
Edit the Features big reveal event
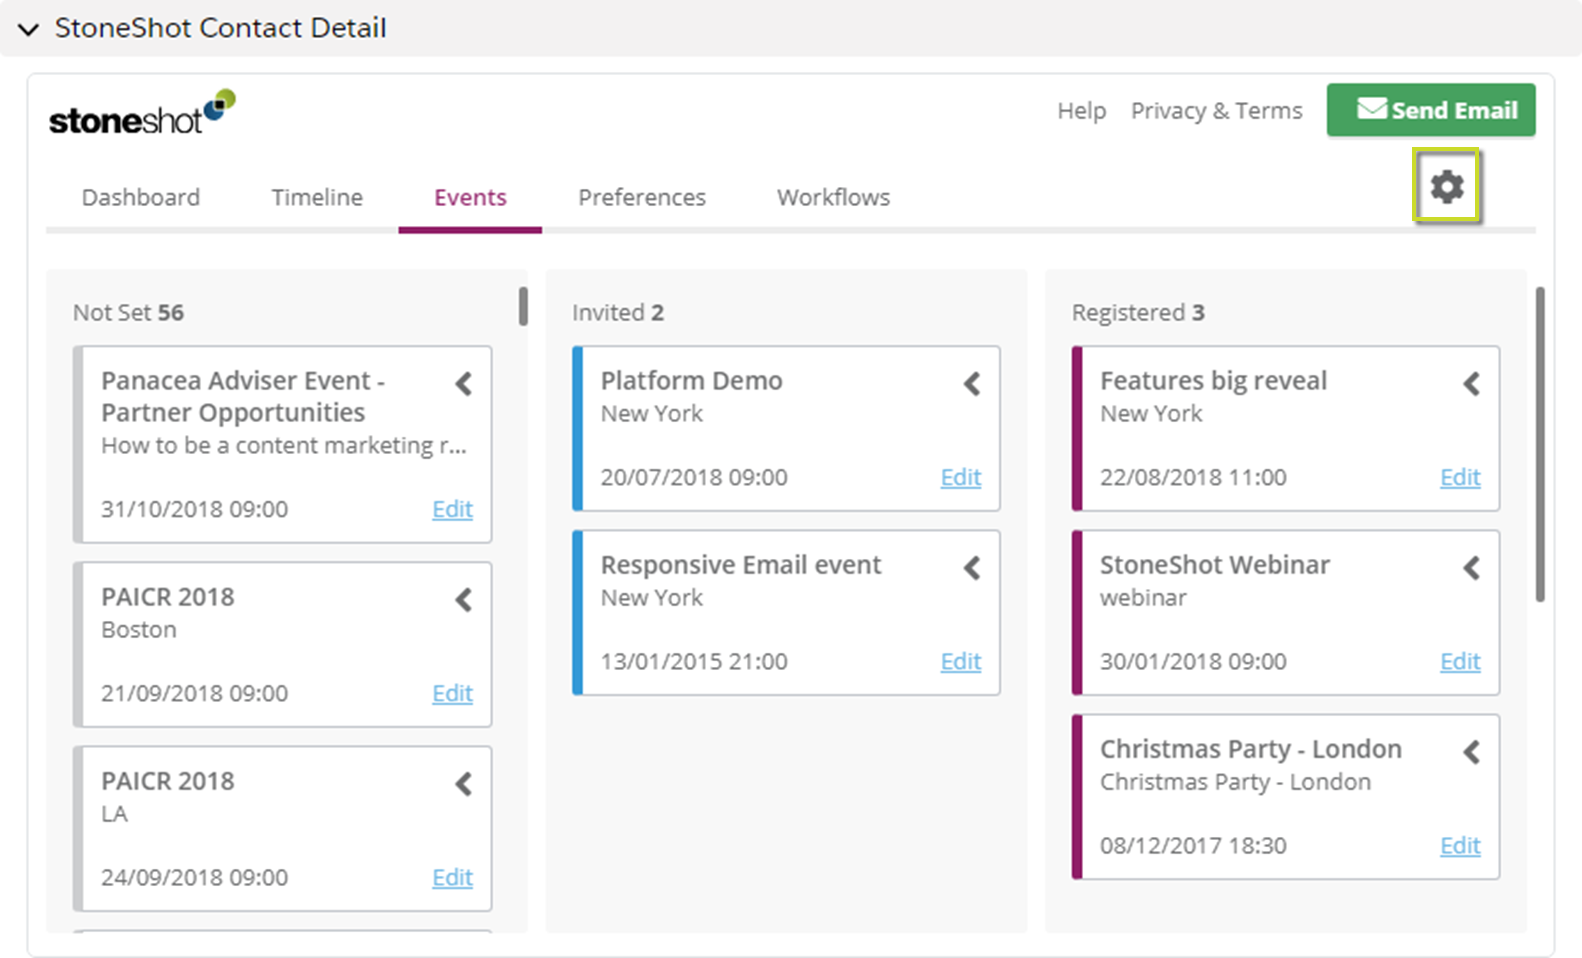point(1460,477)
